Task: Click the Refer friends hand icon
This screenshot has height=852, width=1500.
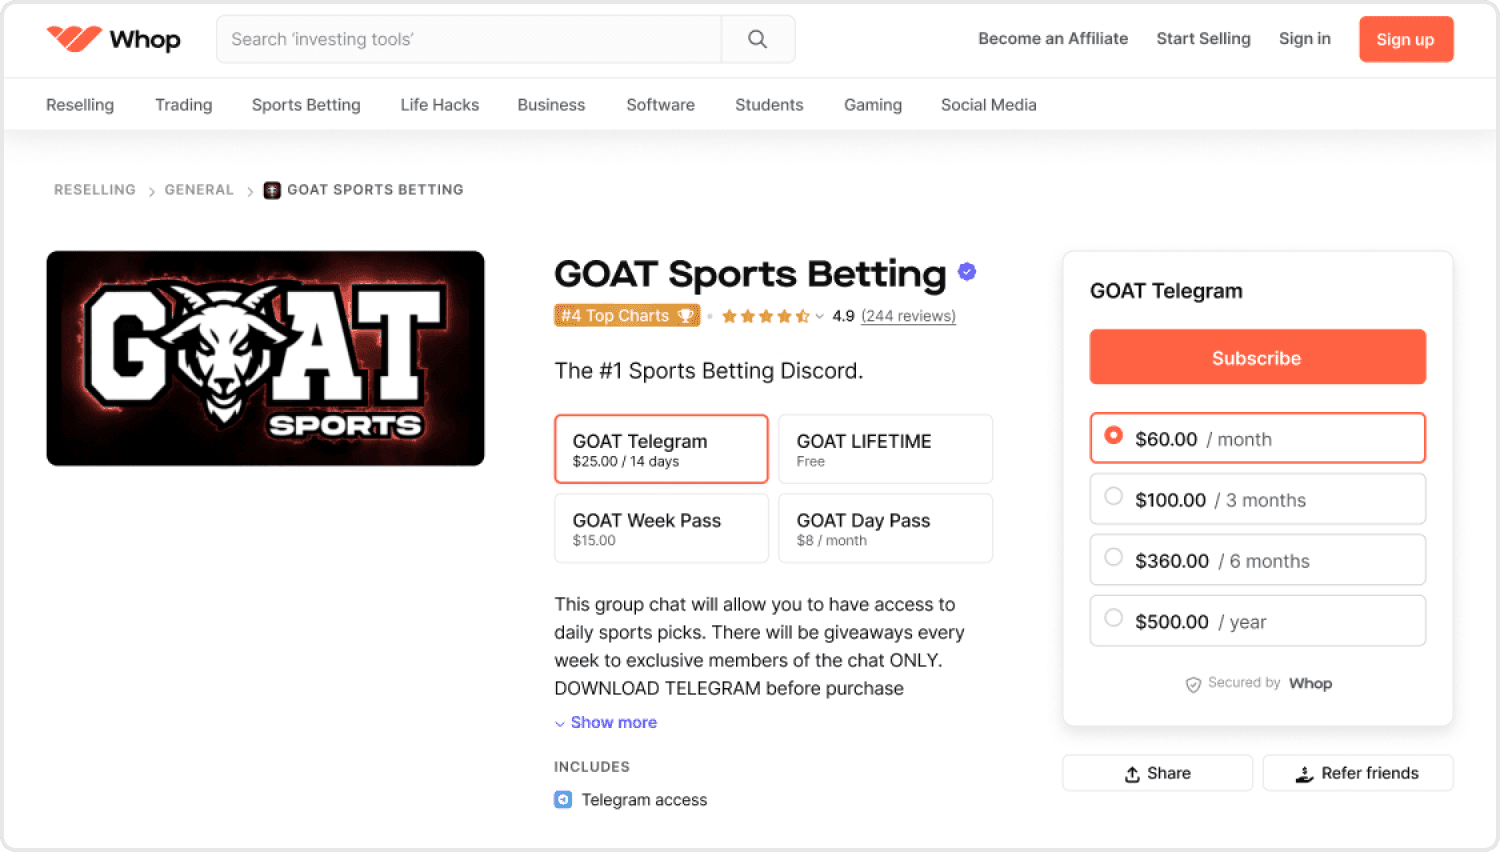Action: [x=1304, y=774]
